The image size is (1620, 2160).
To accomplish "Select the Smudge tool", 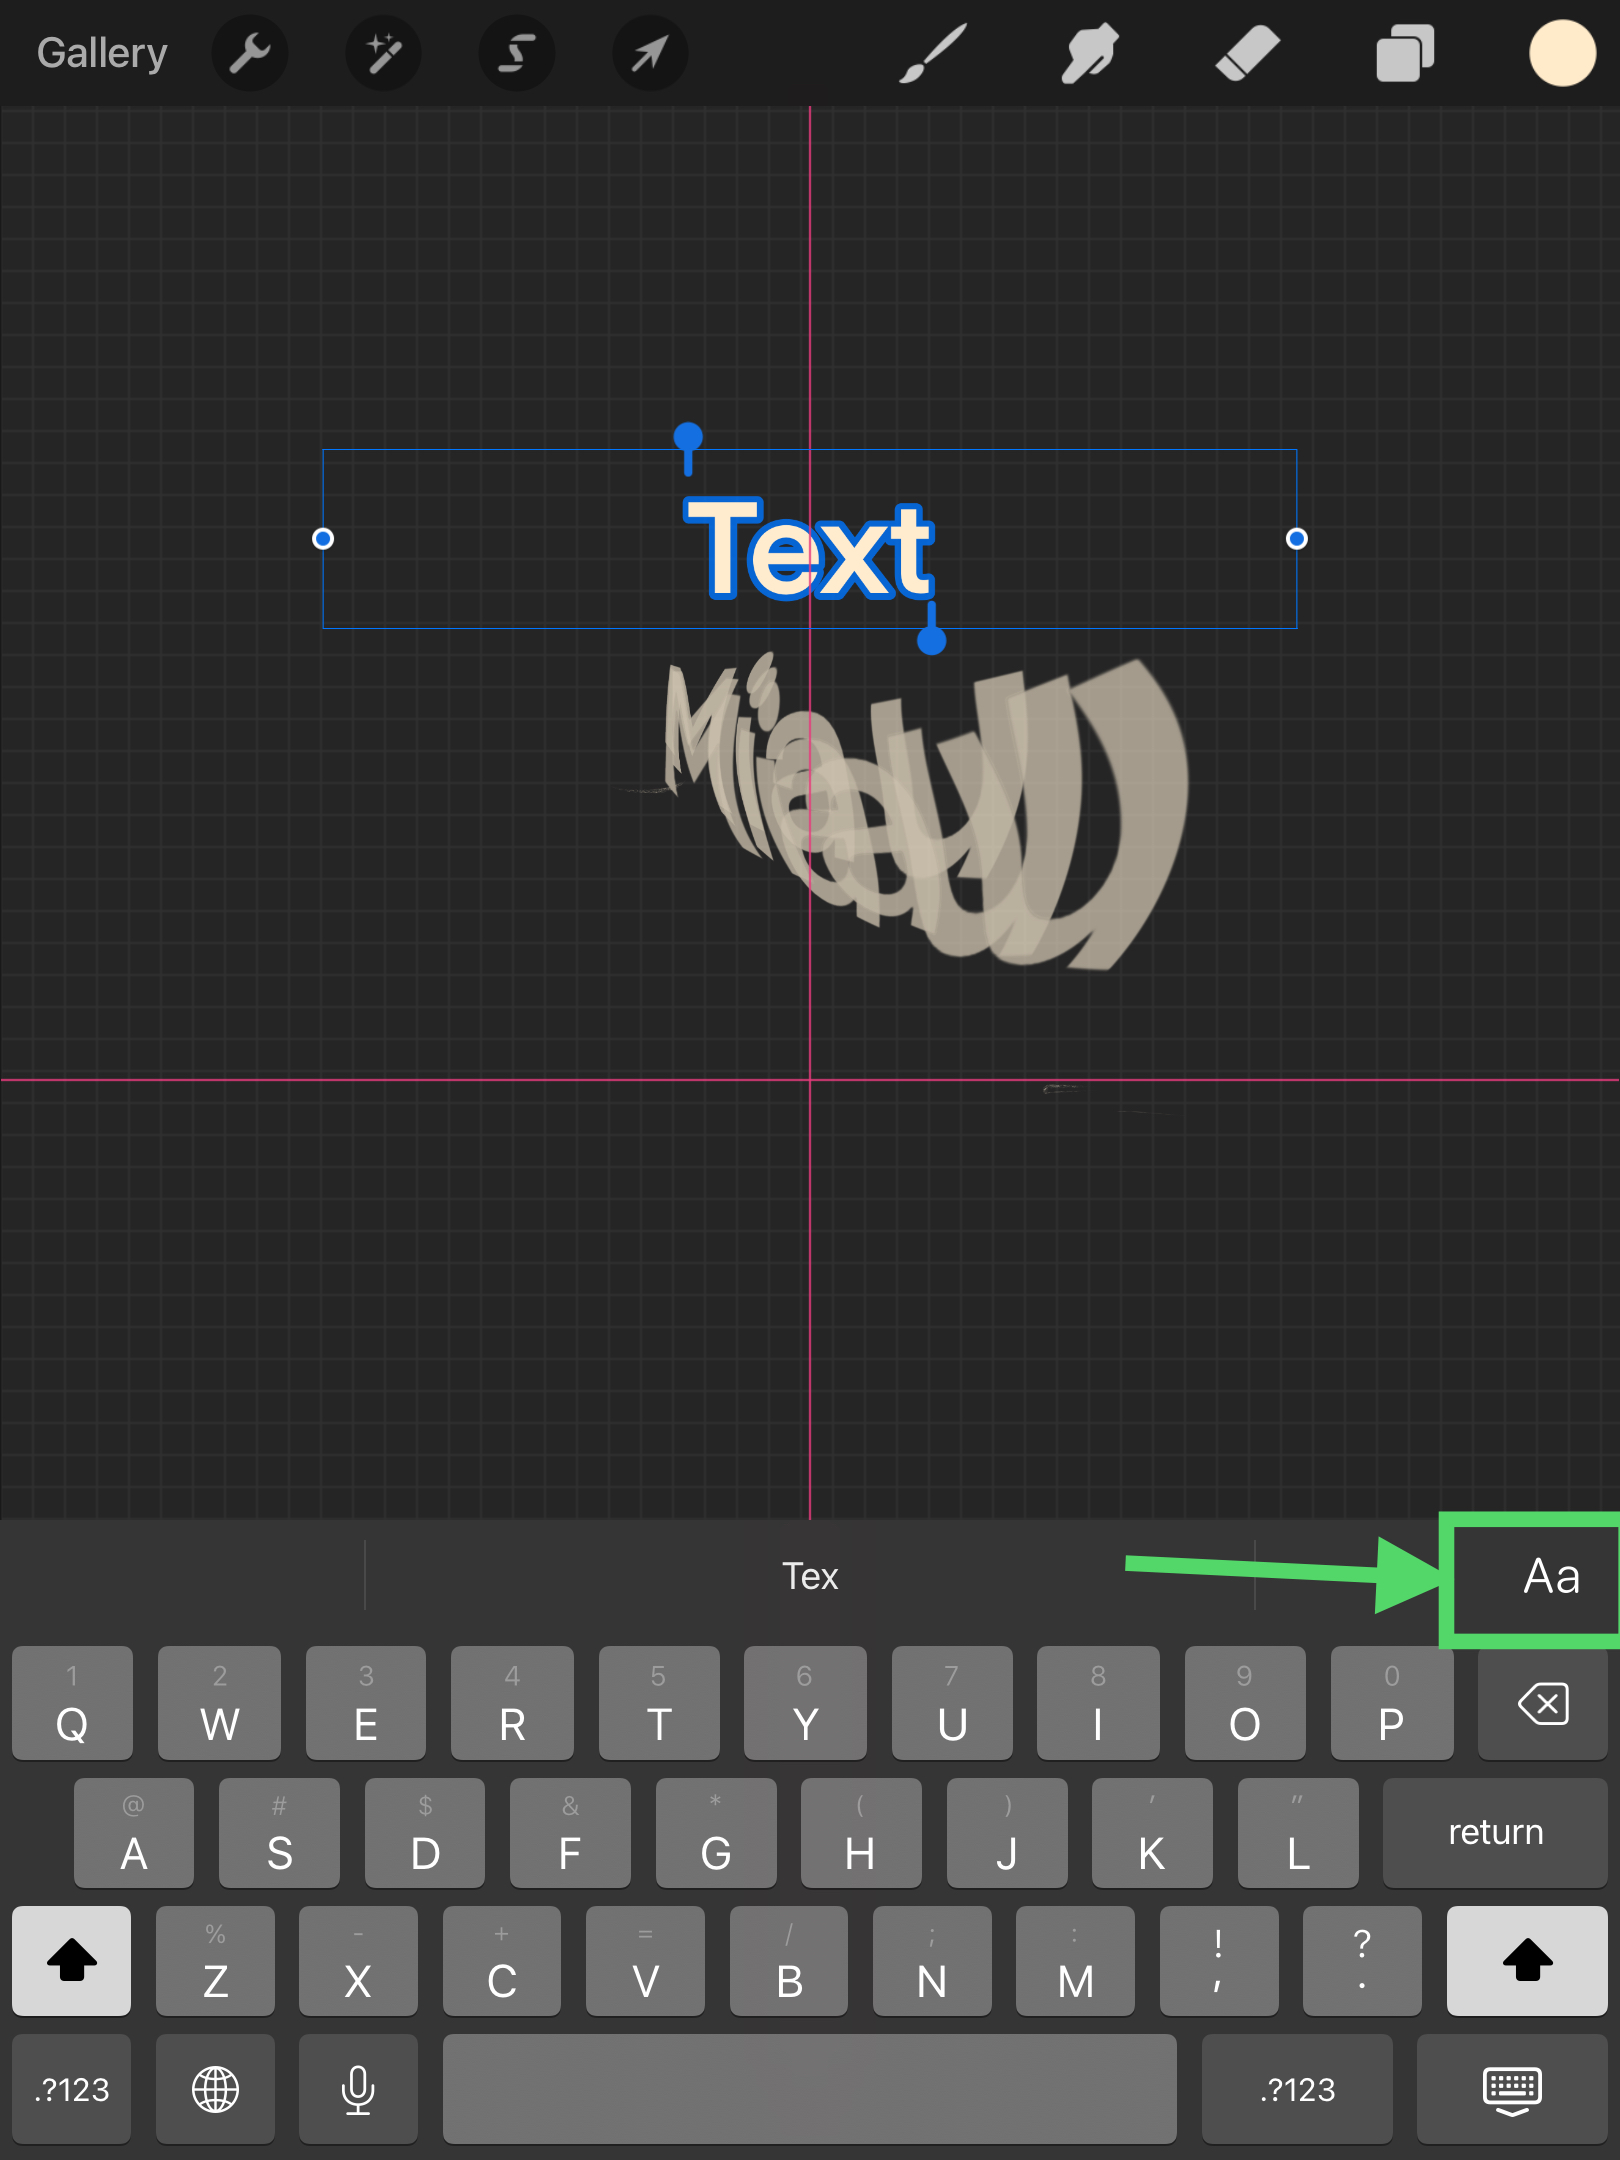I will pos(1089,53).
